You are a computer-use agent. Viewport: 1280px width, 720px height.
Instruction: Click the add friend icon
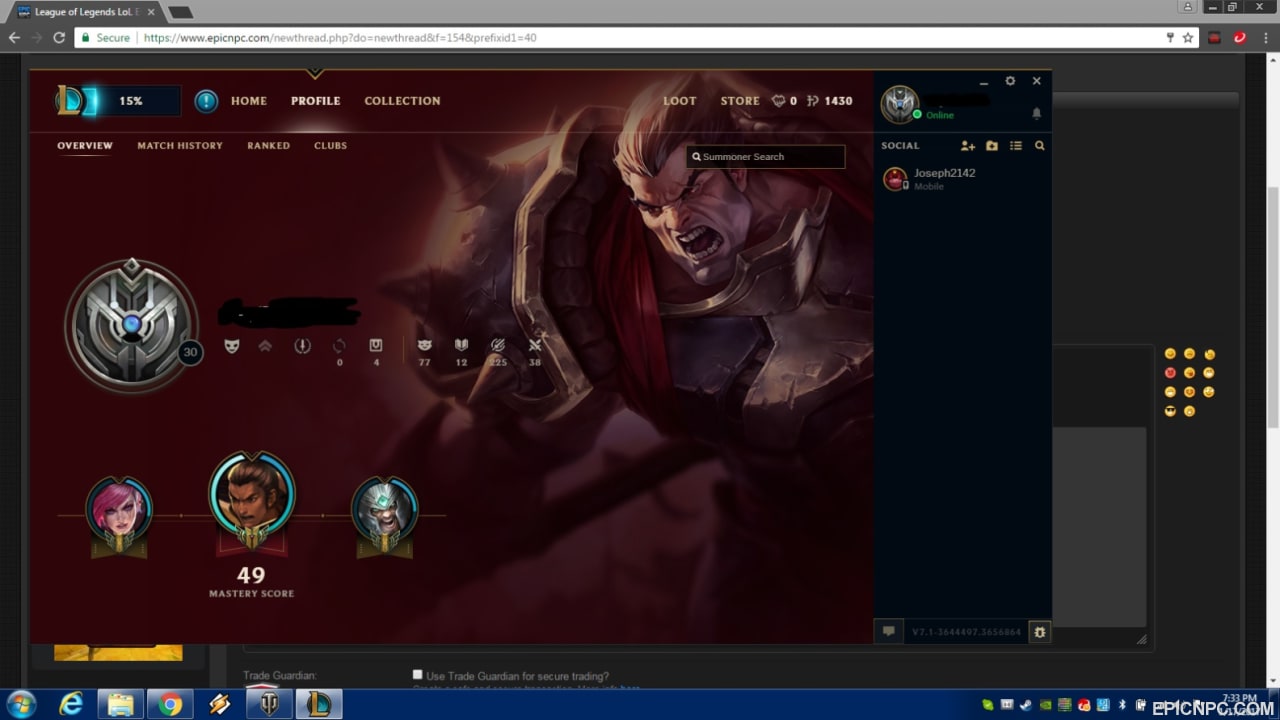point(967,146)
